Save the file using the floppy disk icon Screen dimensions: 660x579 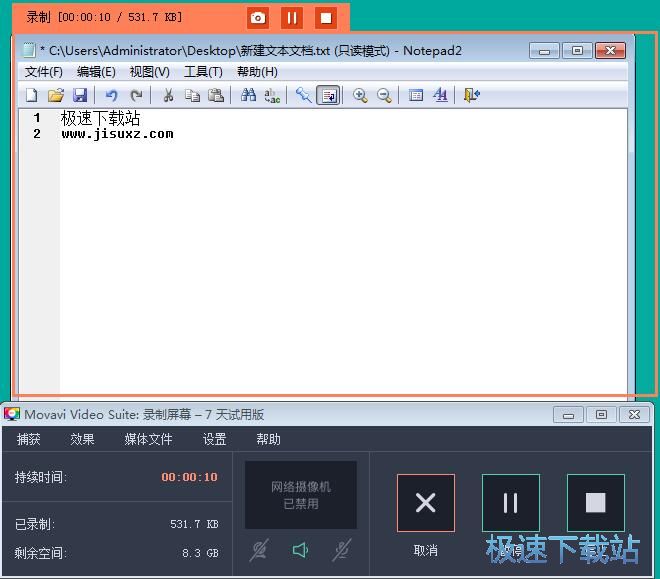80,95
